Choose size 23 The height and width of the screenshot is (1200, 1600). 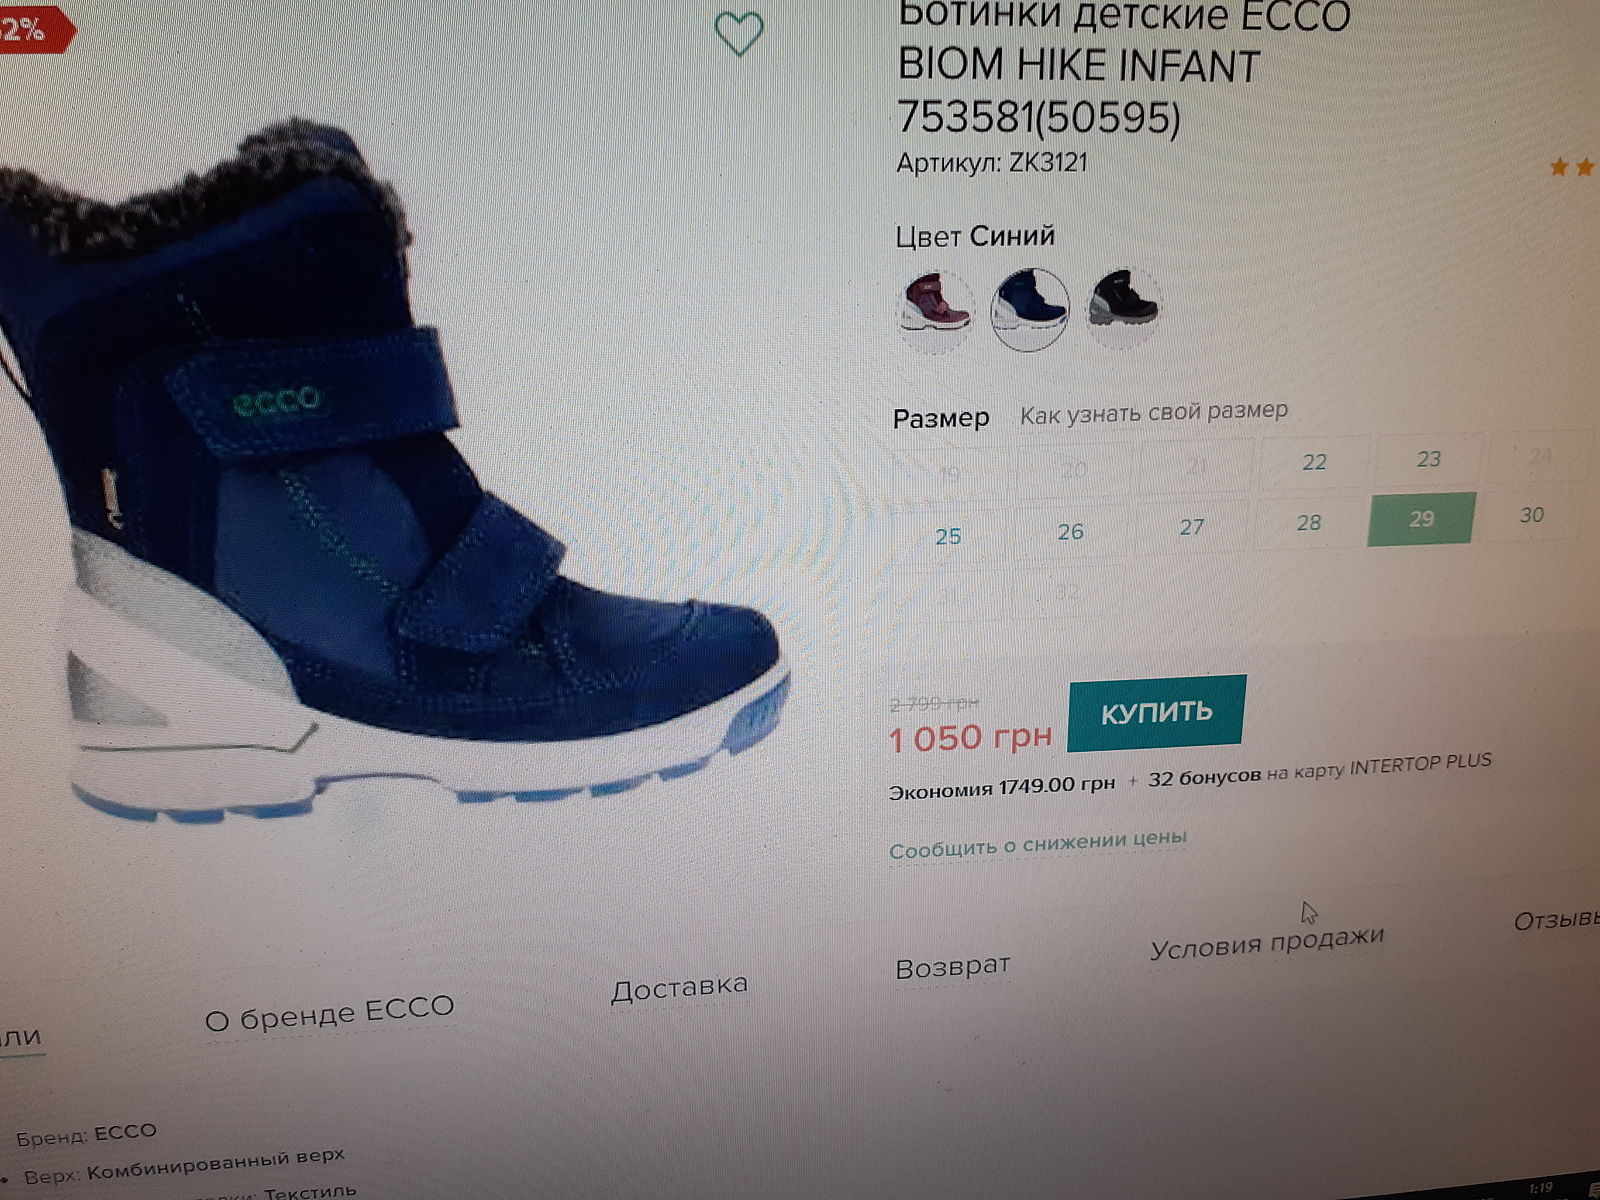(1428, 459)
